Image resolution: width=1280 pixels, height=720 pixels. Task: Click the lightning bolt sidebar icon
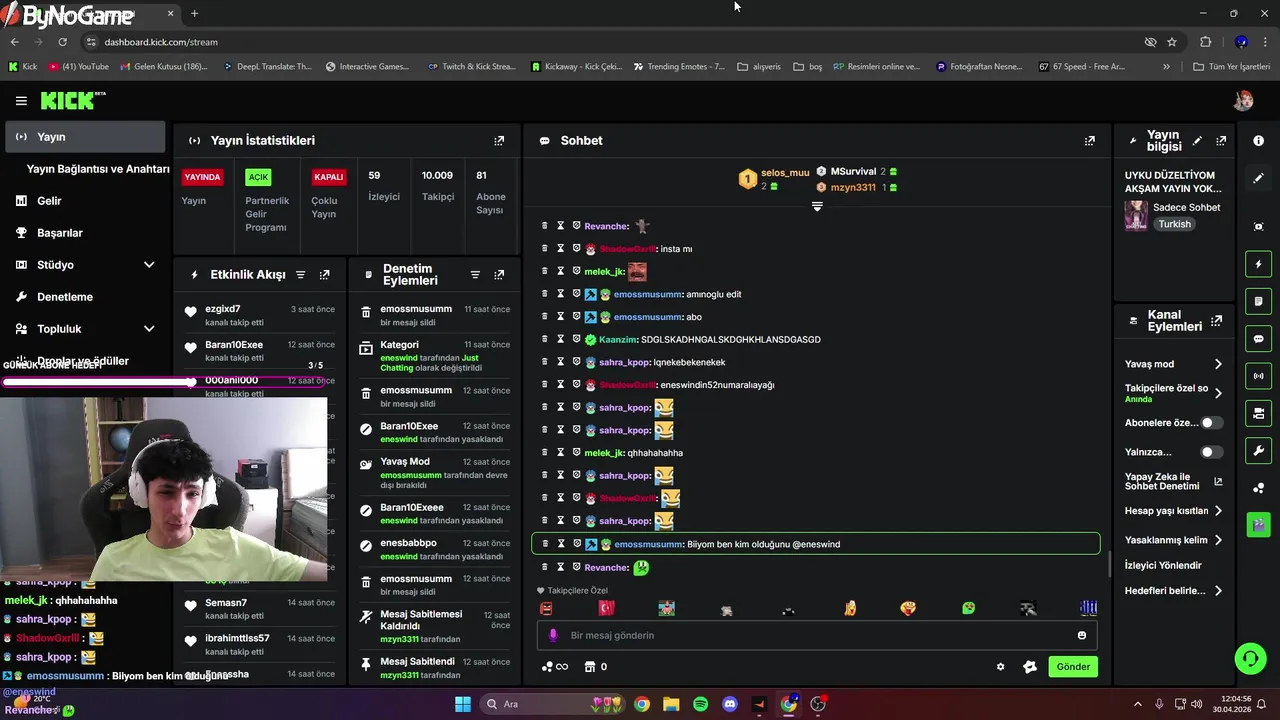pos(1259,264)
